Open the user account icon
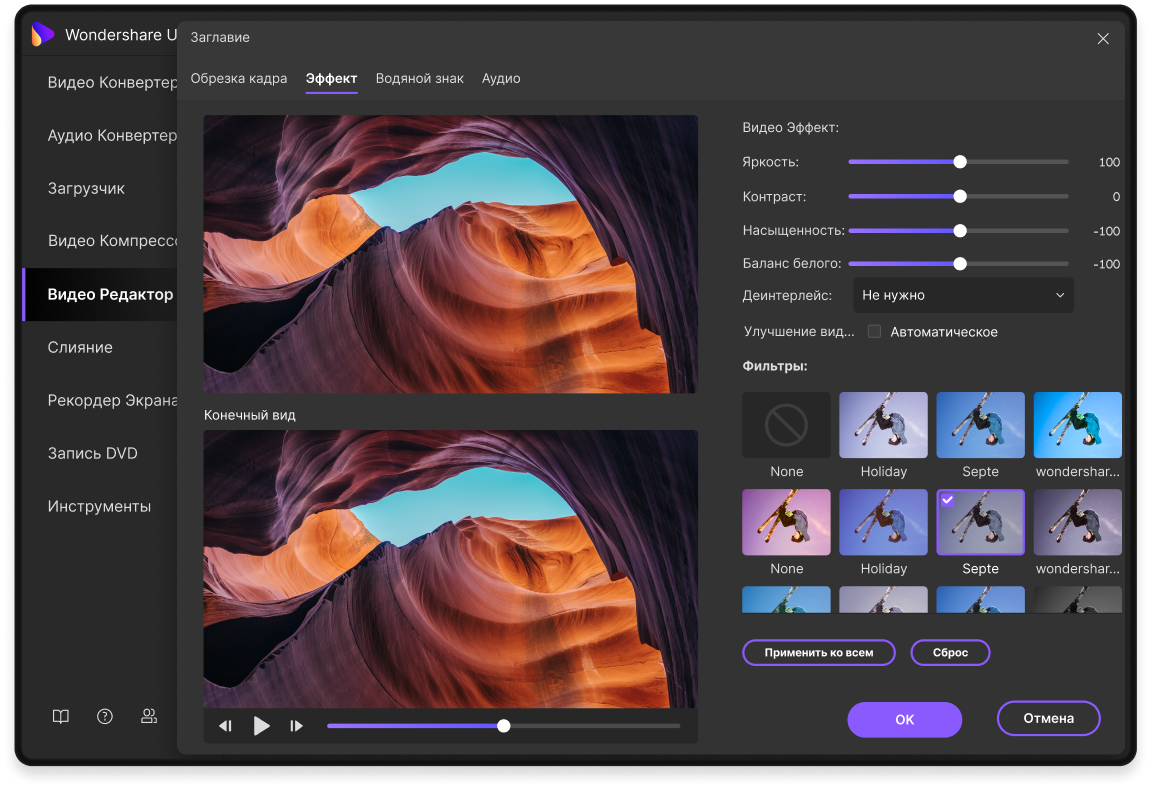Viewport: 1150px width, 789px height. coord(149,716)
